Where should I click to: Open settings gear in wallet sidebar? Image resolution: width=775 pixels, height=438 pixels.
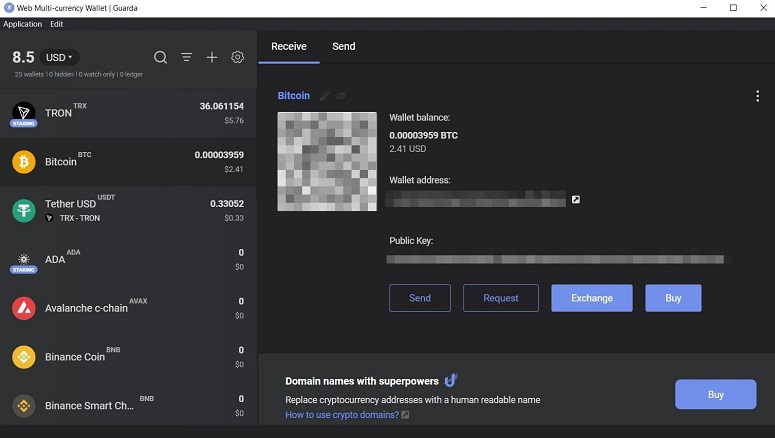(238, 58)
